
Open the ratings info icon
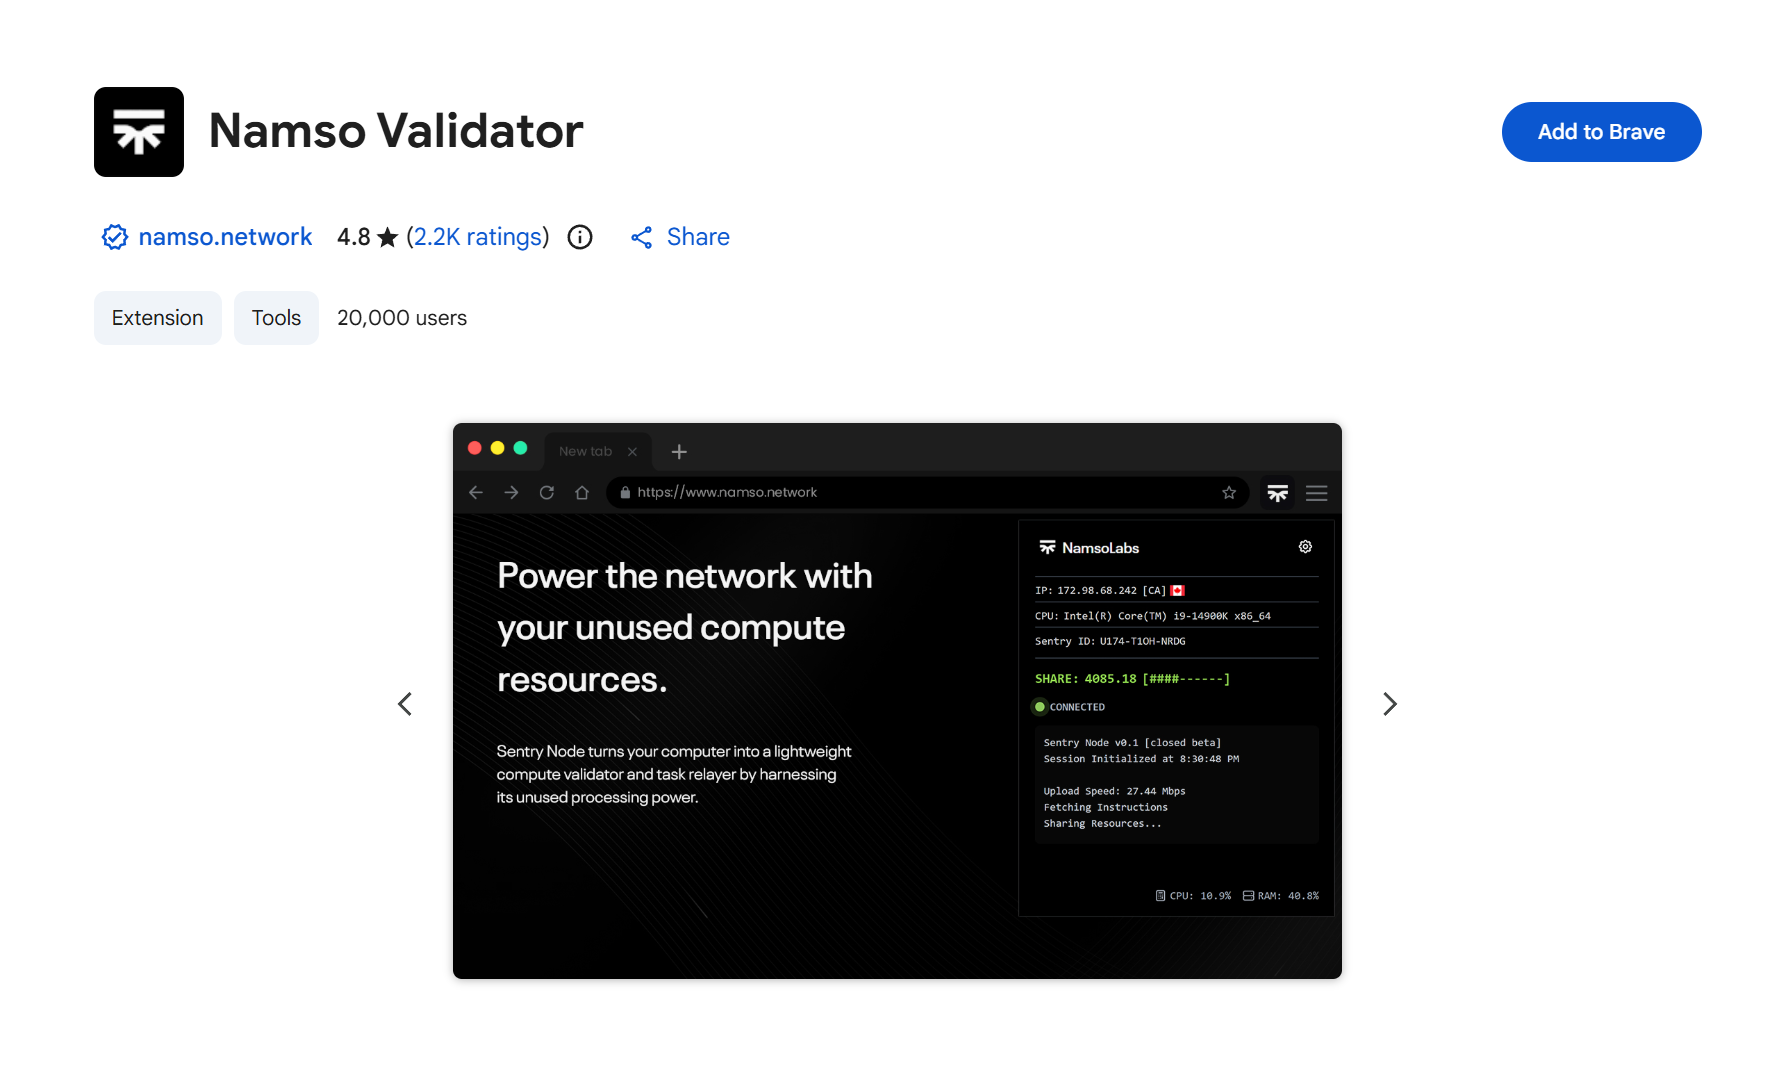pyautogui.click(x=580, y=237)
